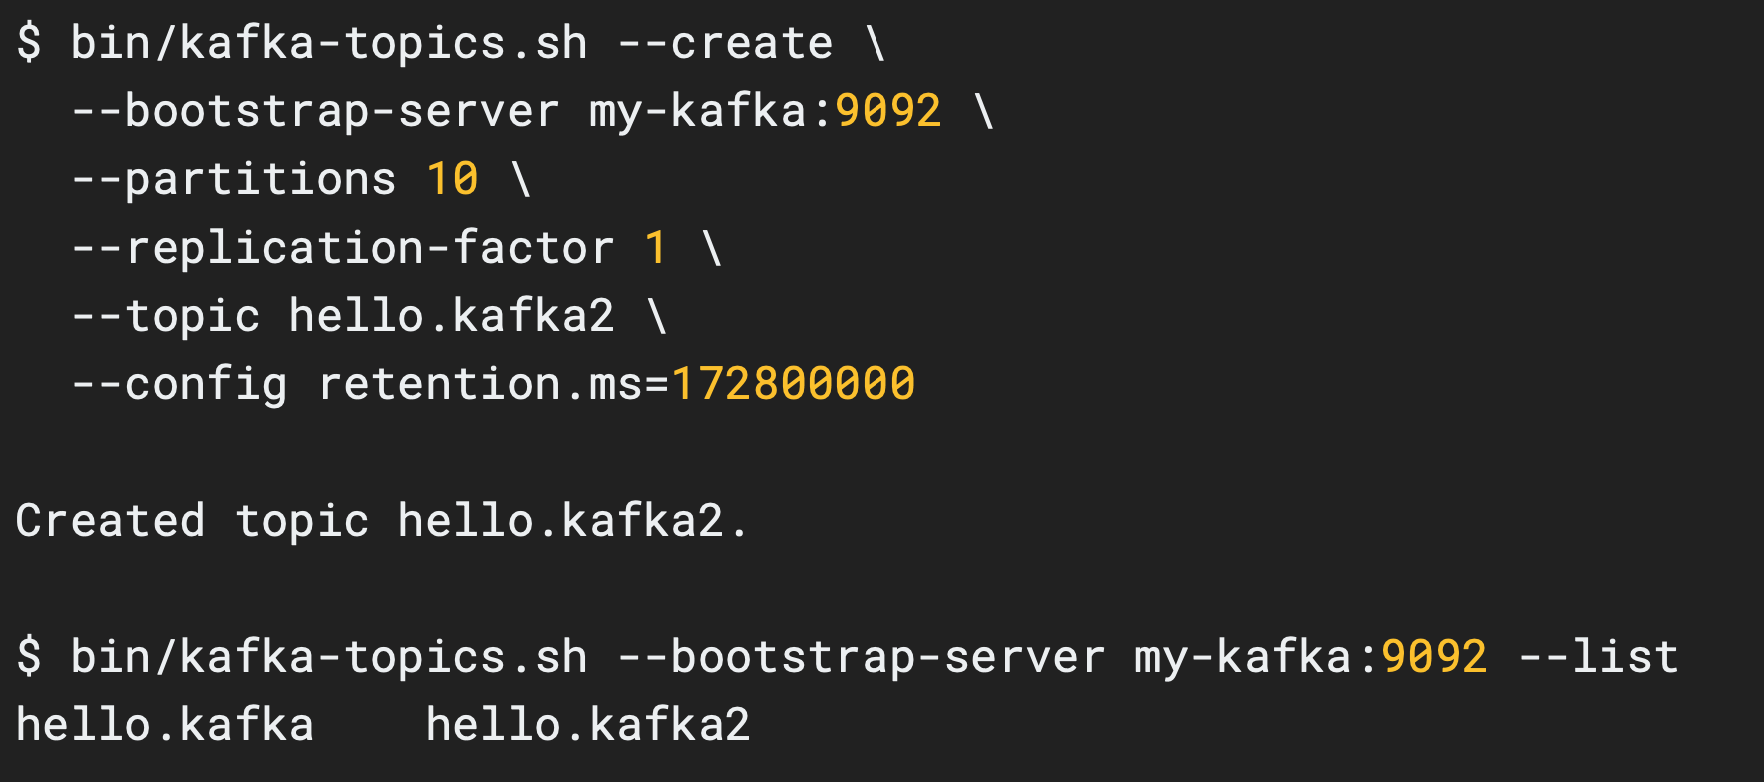The image size is (1764, 782).
Task: Click the first dollar prompt symbol
Action: point(29,44)
